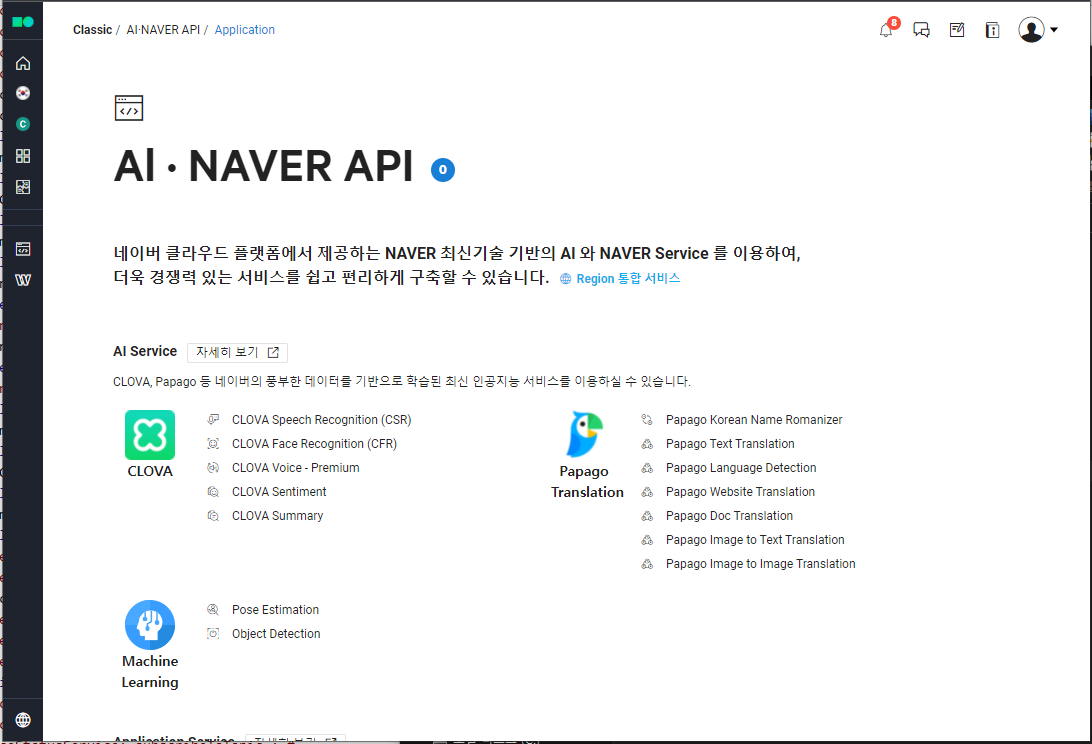Viewport: 1092px width, 744px height.
Task: Click the code window icon above title
Action: pos(129,108)
